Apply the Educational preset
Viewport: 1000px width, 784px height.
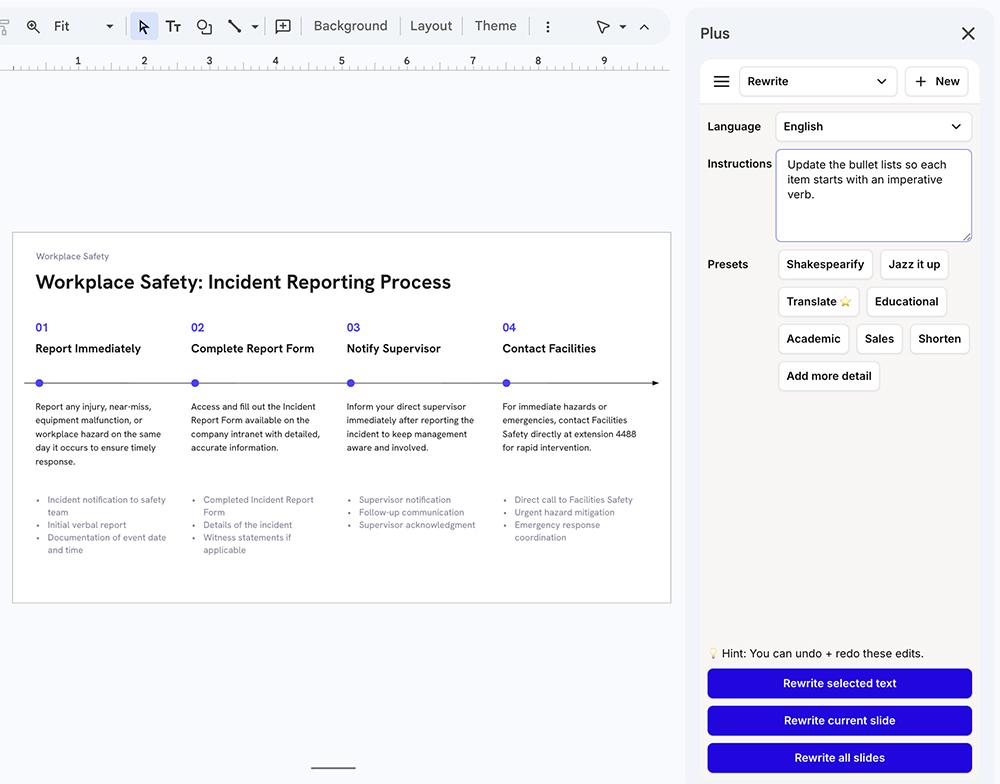[906, 302]
